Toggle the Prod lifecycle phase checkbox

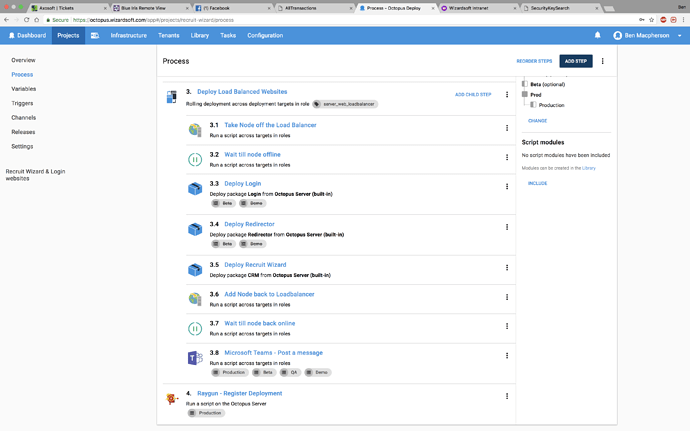coord(525,94)
